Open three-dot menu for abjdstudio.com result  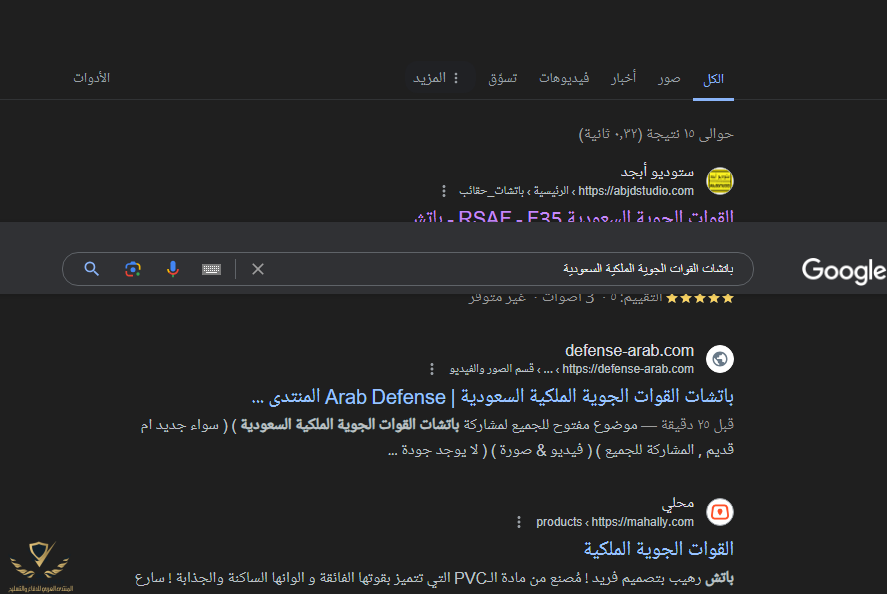click(x=444, y=191)
